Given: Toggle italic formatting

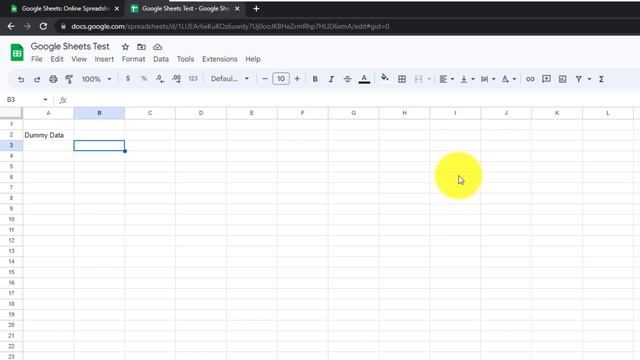Looking at the screenshot, I should click(x=331, y=79).
